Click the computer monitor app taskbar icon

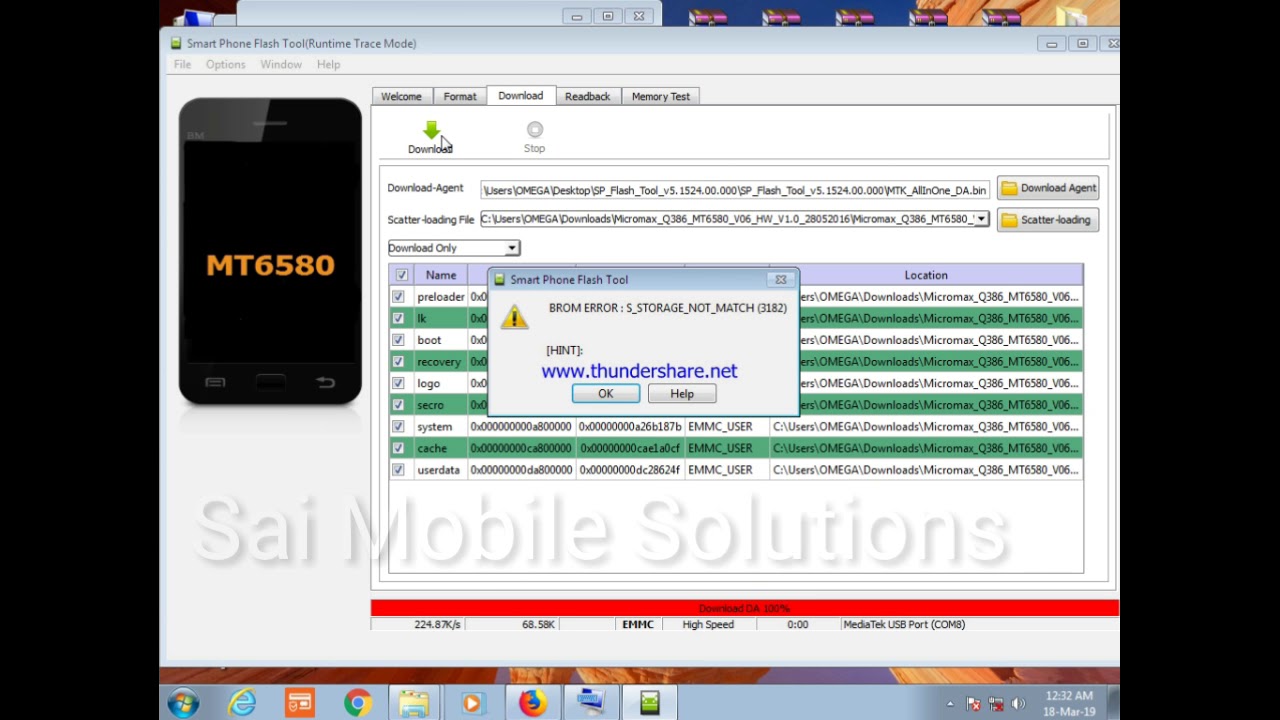coord(591,703)
